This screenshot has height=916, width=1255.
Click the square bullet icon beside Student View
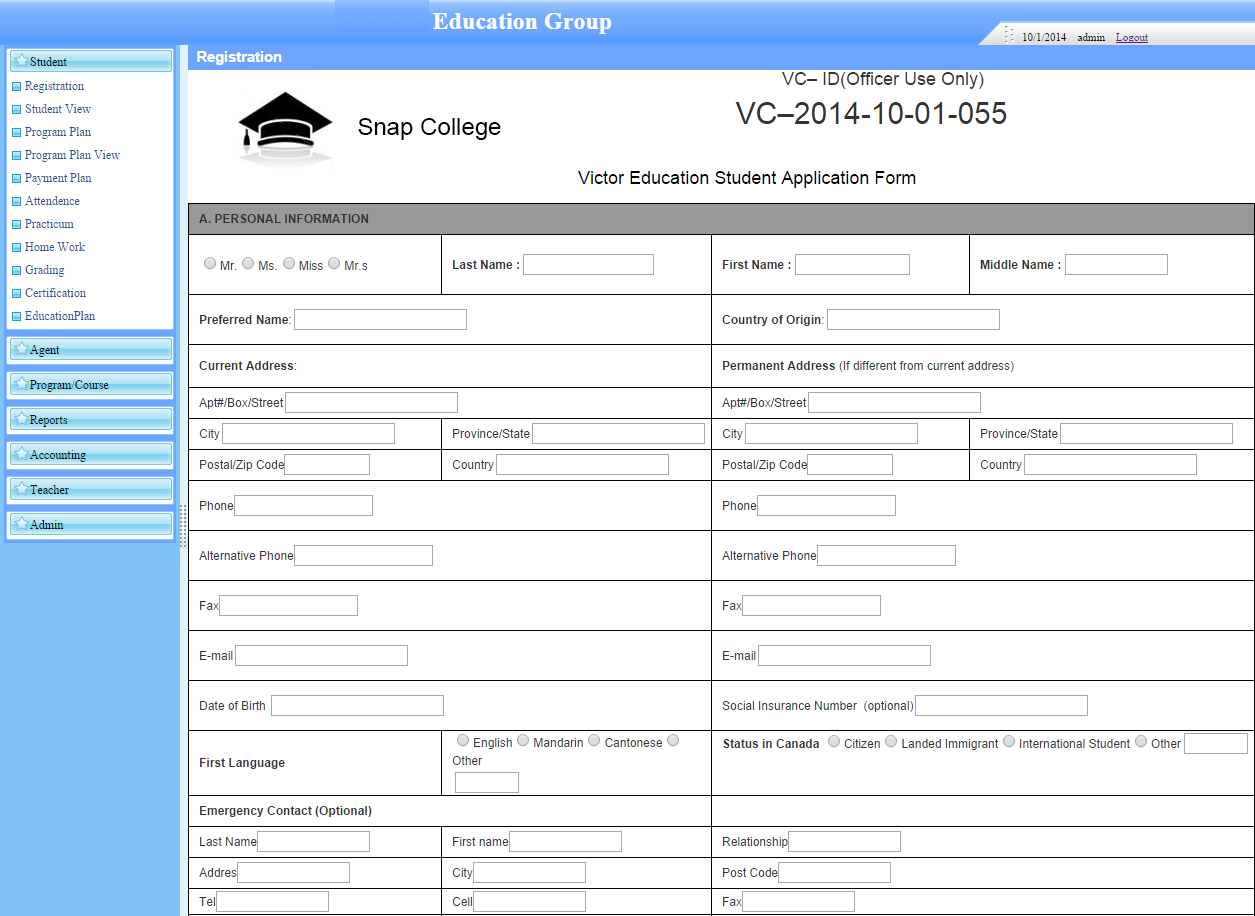coord(16,110)
